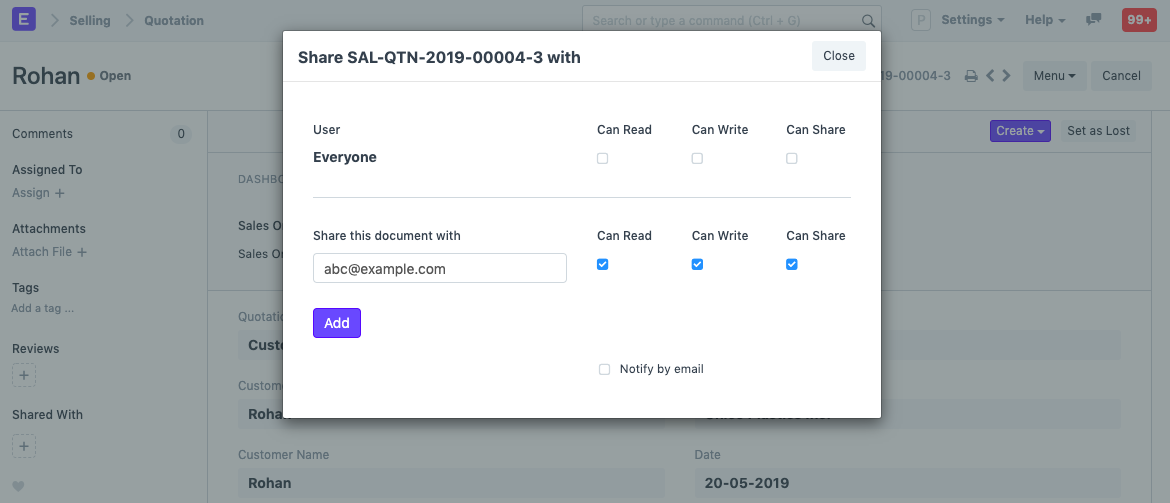Viewport: 1170px width, 503px height.
Task: Click the ERPNext home logo icon
Action: click(x=24, y=19)
